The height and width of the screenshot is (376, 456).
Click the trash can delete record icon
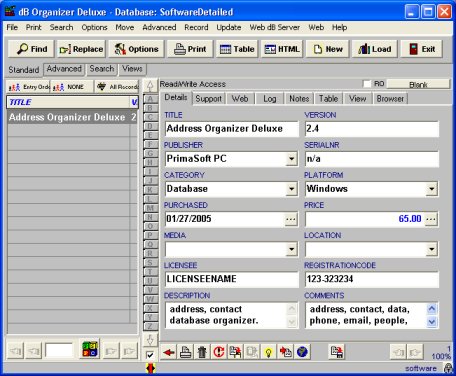coord(202,352)
